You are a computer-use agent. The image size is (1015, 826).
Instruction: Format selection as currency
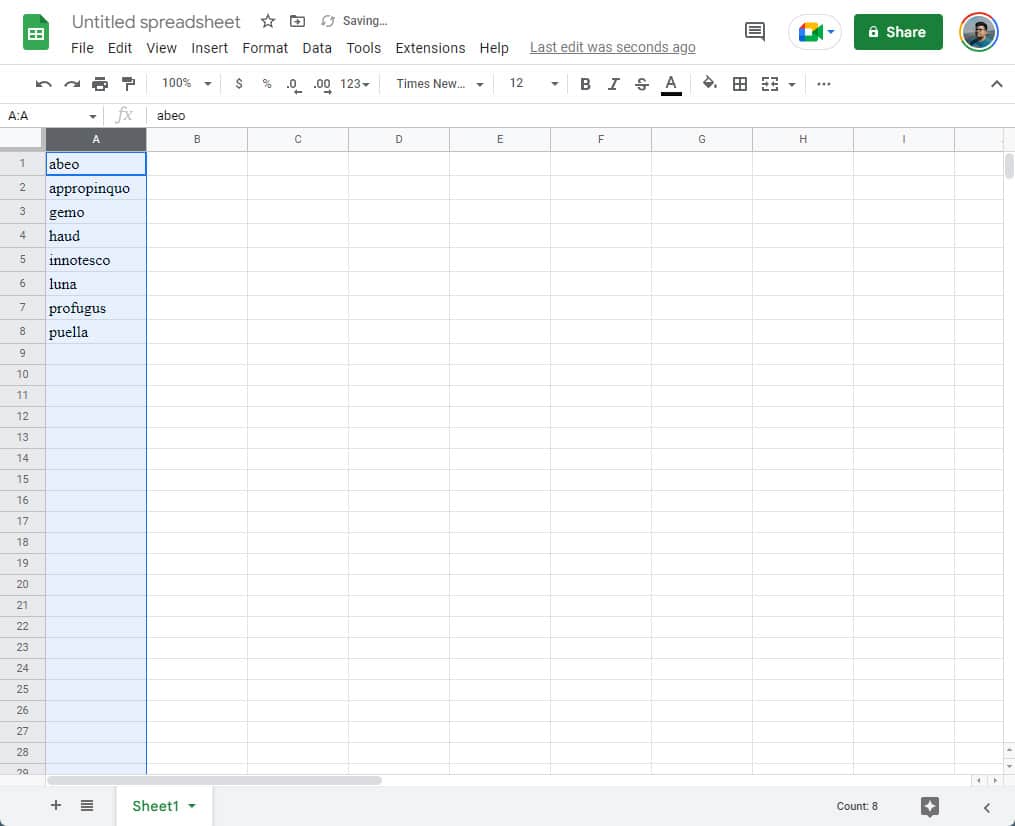[x=238, y=83]
